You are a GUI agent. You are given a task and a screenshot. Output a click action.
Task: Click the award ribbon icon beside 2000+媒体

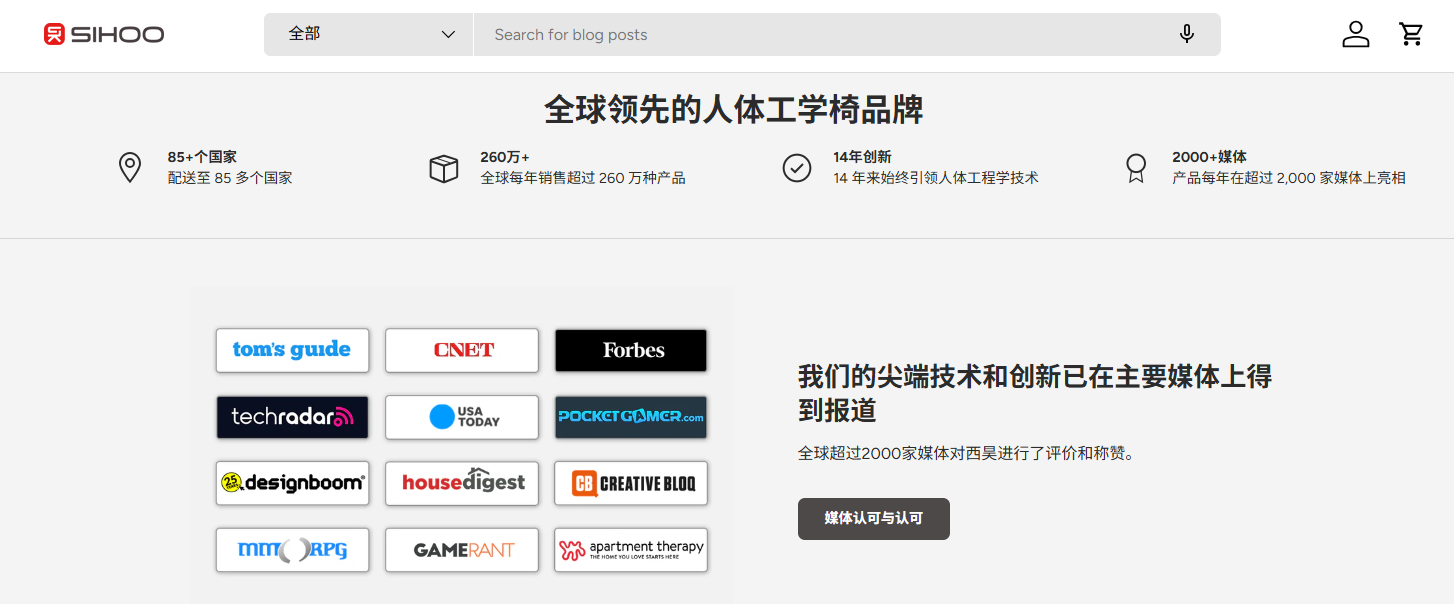click(x=1135, y=168)
